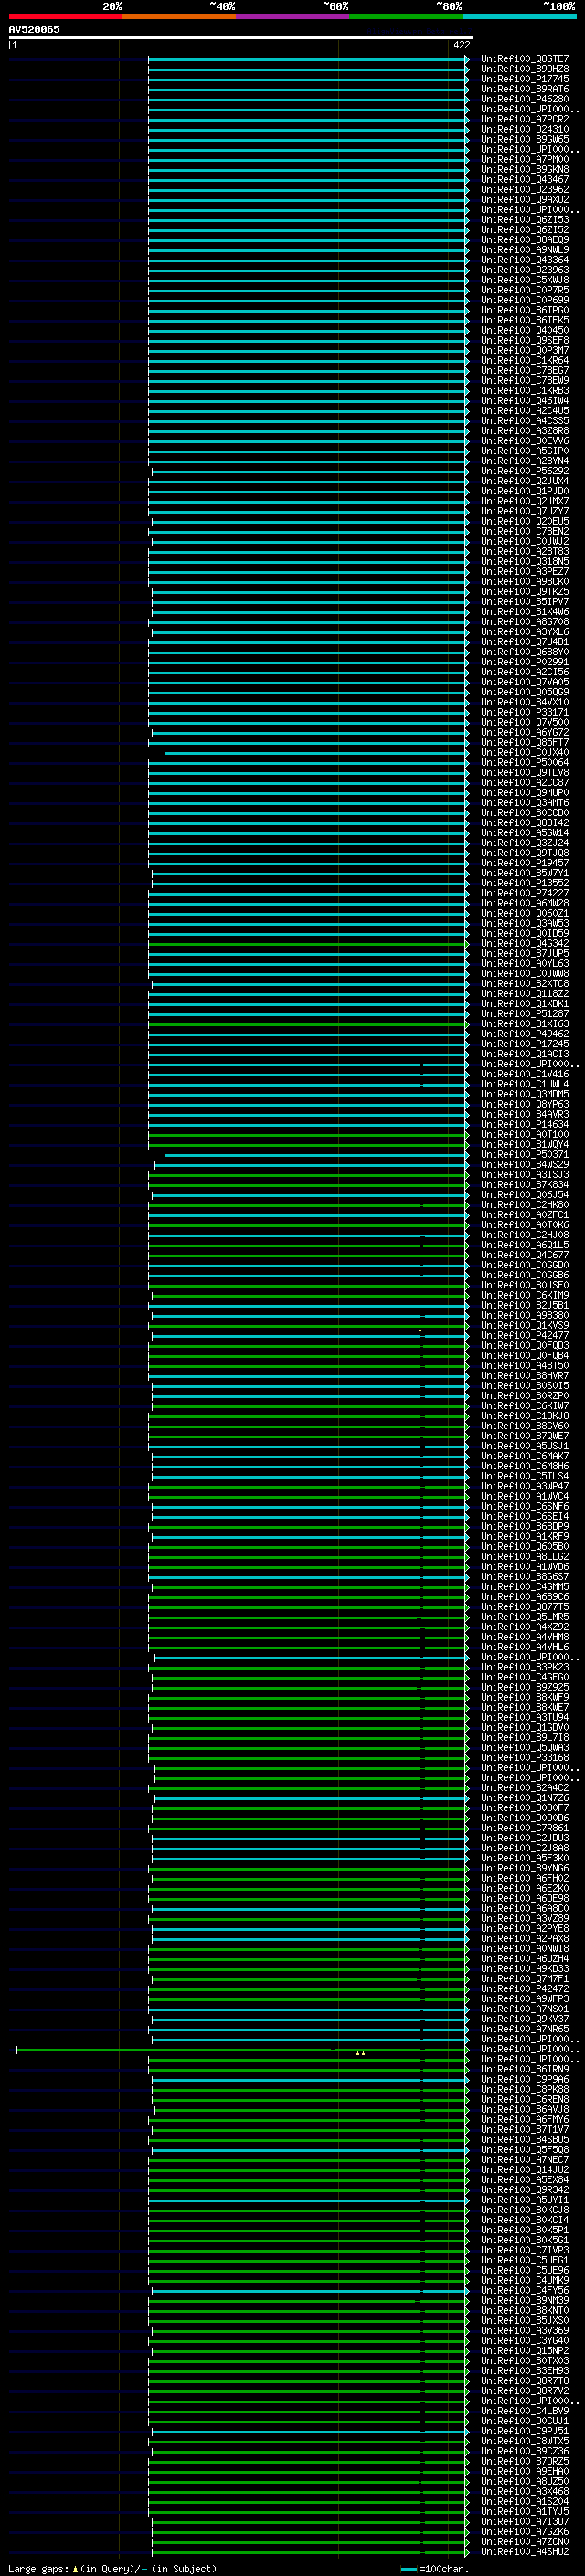Click the UniRef100_Q8YP63 hit label
This screenshot has height=2576, width=585.
525,1104
